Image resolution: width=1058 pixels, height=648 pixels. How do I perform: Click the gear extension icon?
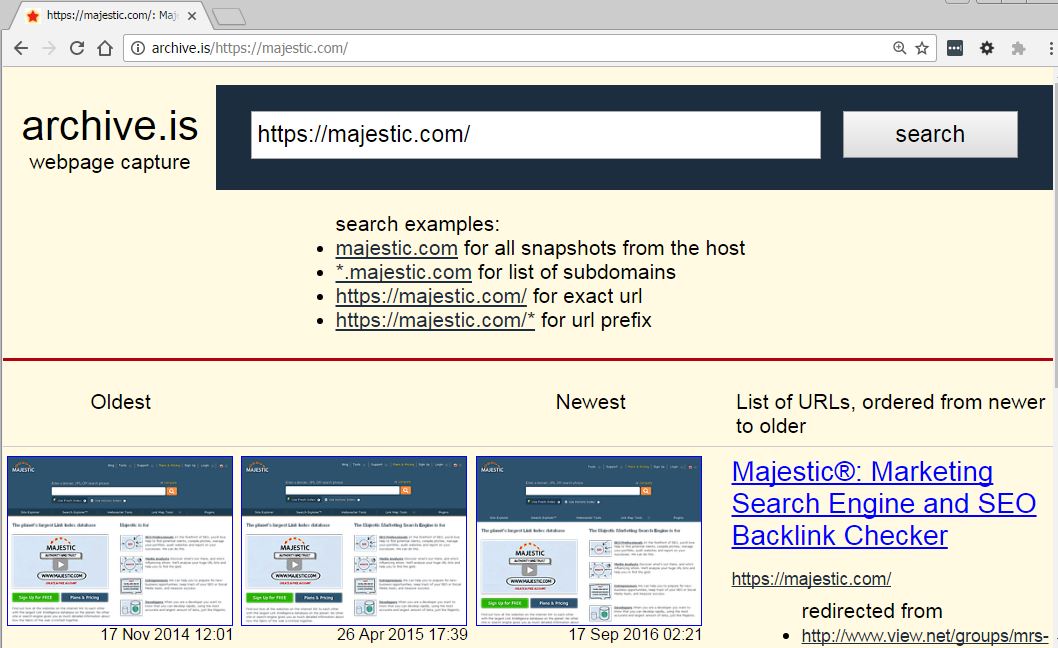coord(987,48)
